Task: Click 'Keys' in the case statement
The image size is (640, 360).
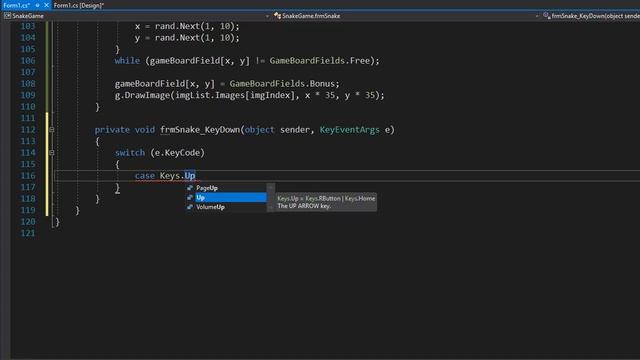Action: [169, 176]
